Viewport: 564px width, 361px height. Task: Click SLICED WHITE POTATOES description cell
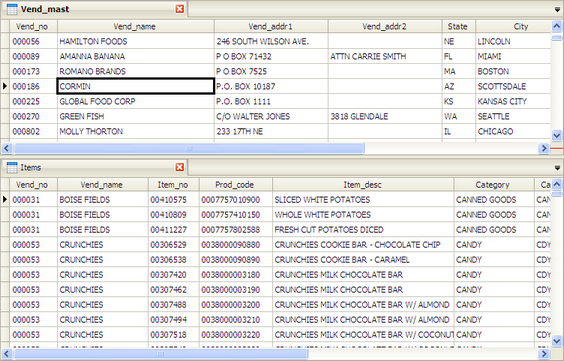point(363,200)
